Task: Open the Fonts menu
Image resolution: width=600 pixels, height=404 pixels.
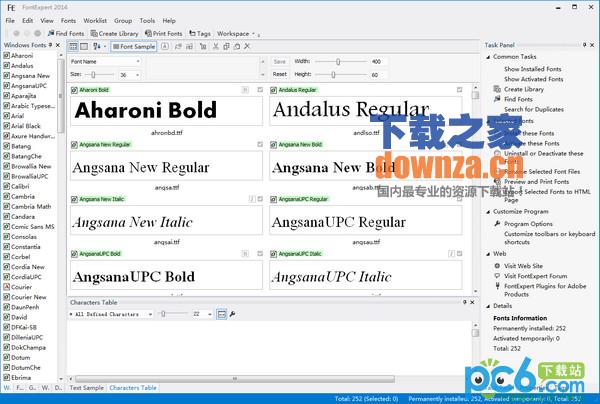Action: 68,21
